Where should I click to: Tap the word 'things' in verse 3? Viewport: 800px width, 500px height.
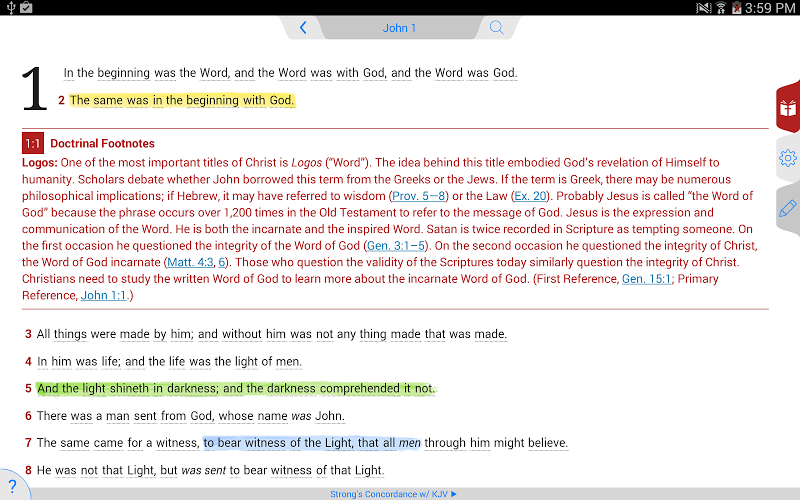[70, 334]
